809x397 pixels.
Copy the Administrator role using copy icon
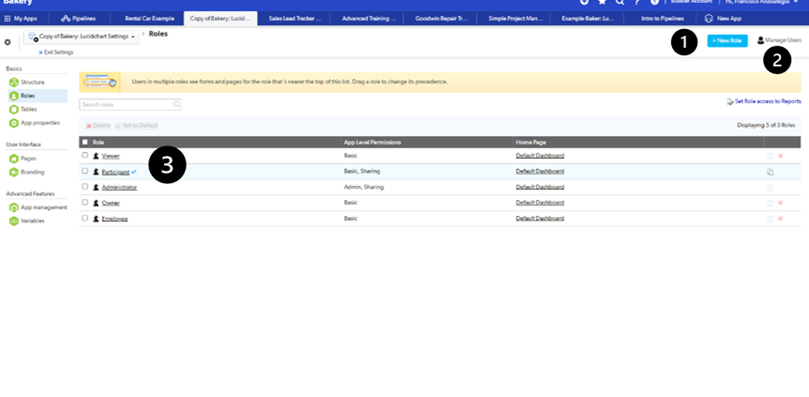tap(770, 187)
